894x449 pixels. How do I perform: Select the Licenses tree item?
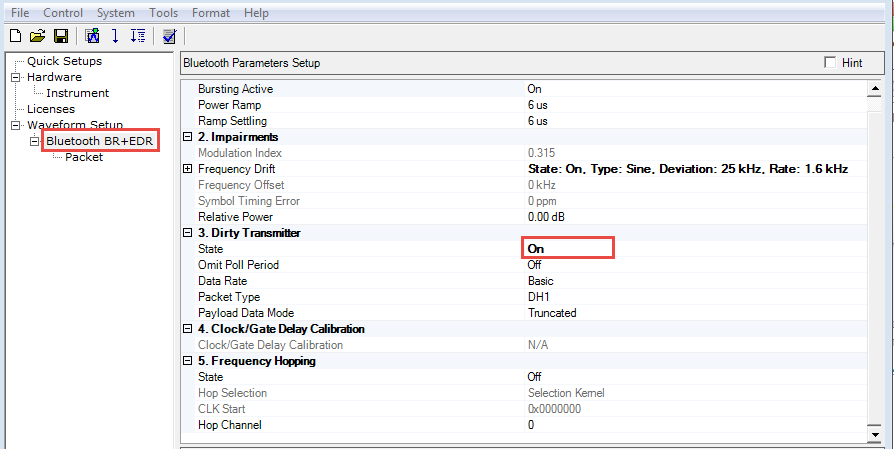(51, 109)
